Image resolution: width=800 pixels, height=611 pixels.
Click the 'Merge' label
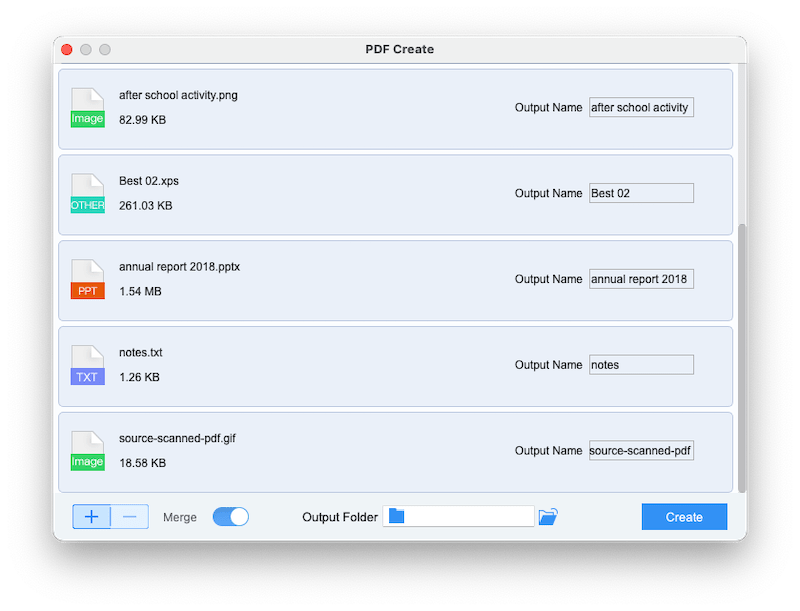180,517
